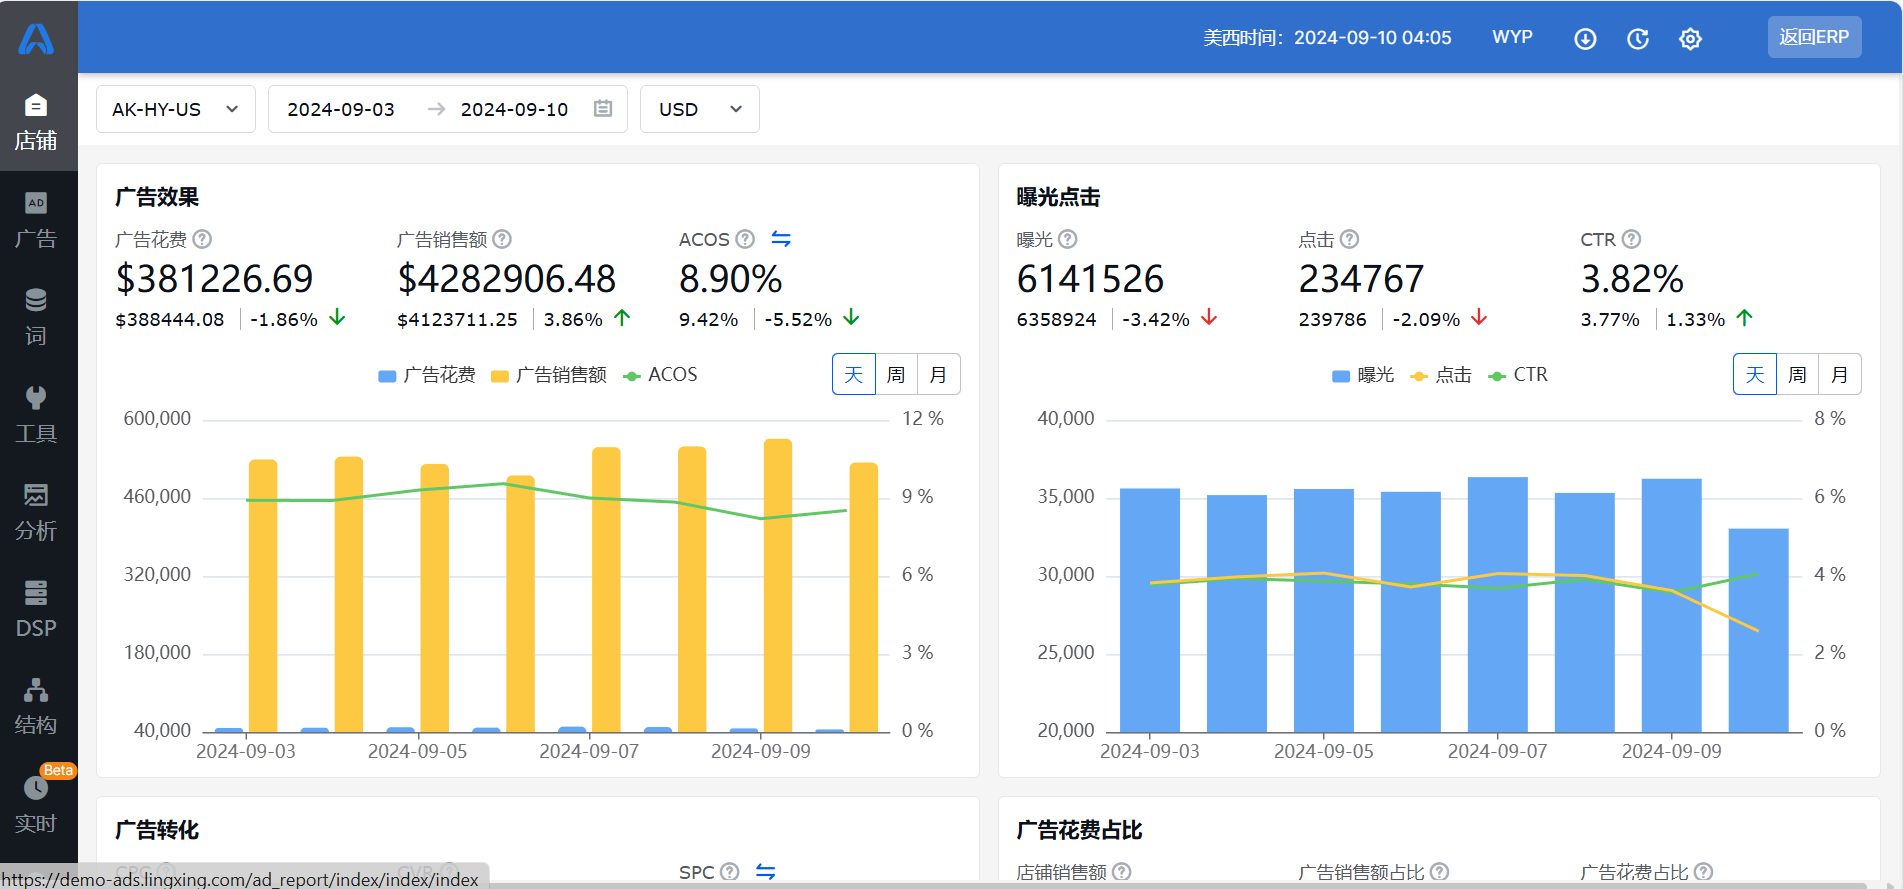Click the 广告花费占比 section title
The width and height of the screenshot is (1903, 889).
[x=1079, y=830]
